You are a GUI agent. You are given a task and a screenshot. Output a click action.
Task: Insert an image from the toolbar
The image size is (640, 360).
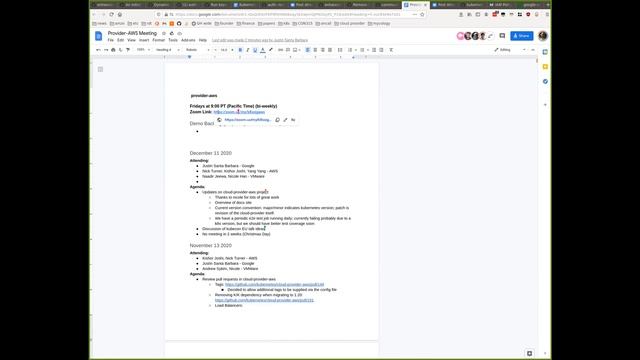click(295, 50)
